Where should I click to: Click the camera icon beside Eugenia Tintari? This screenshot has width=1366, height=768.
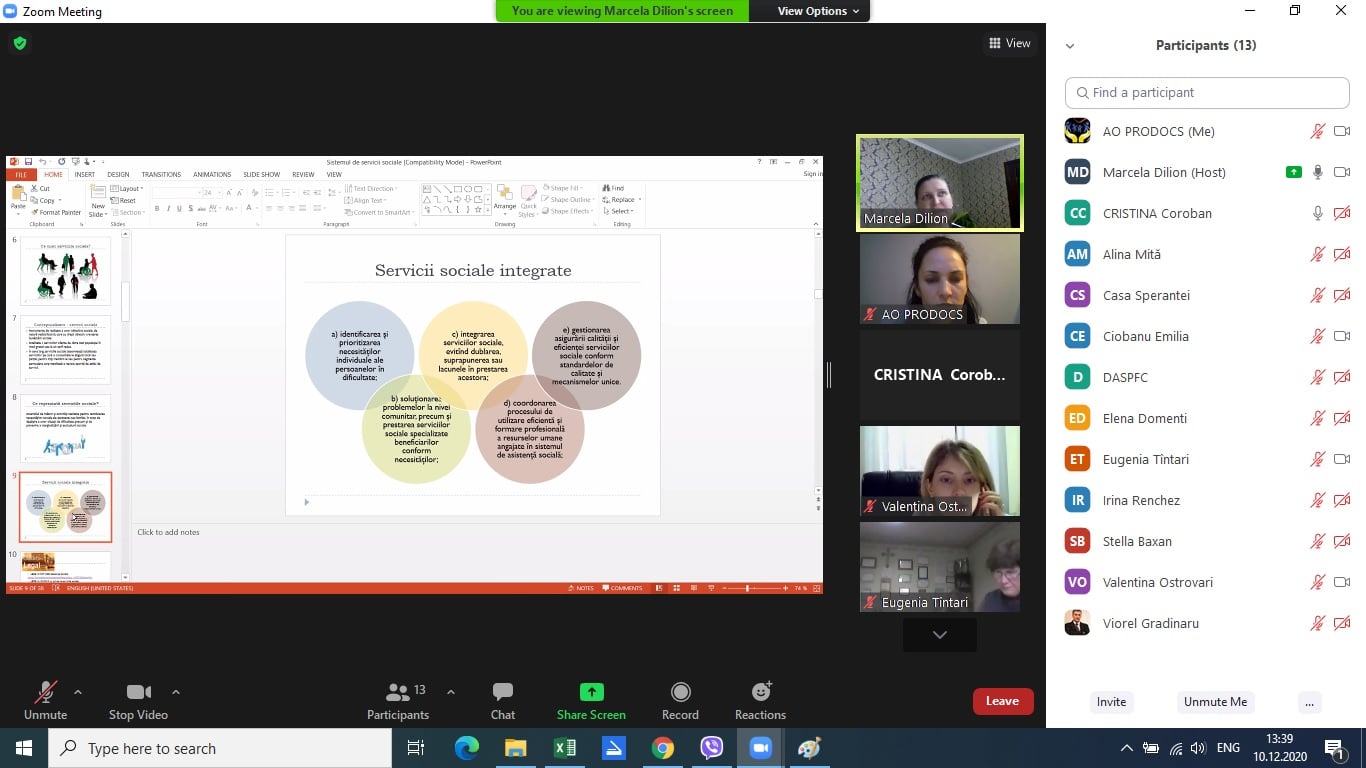tap(1342, 459)
